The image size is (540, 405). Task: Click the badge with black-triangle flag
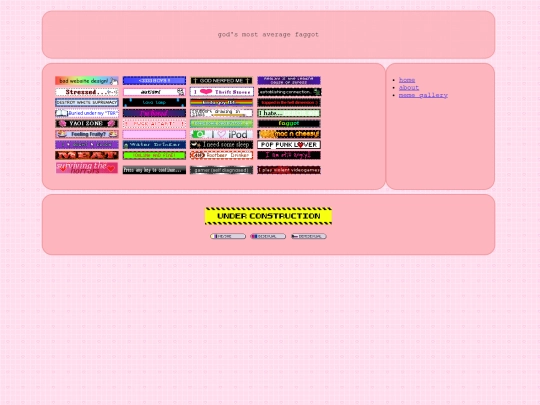click(x=309, y=236)
